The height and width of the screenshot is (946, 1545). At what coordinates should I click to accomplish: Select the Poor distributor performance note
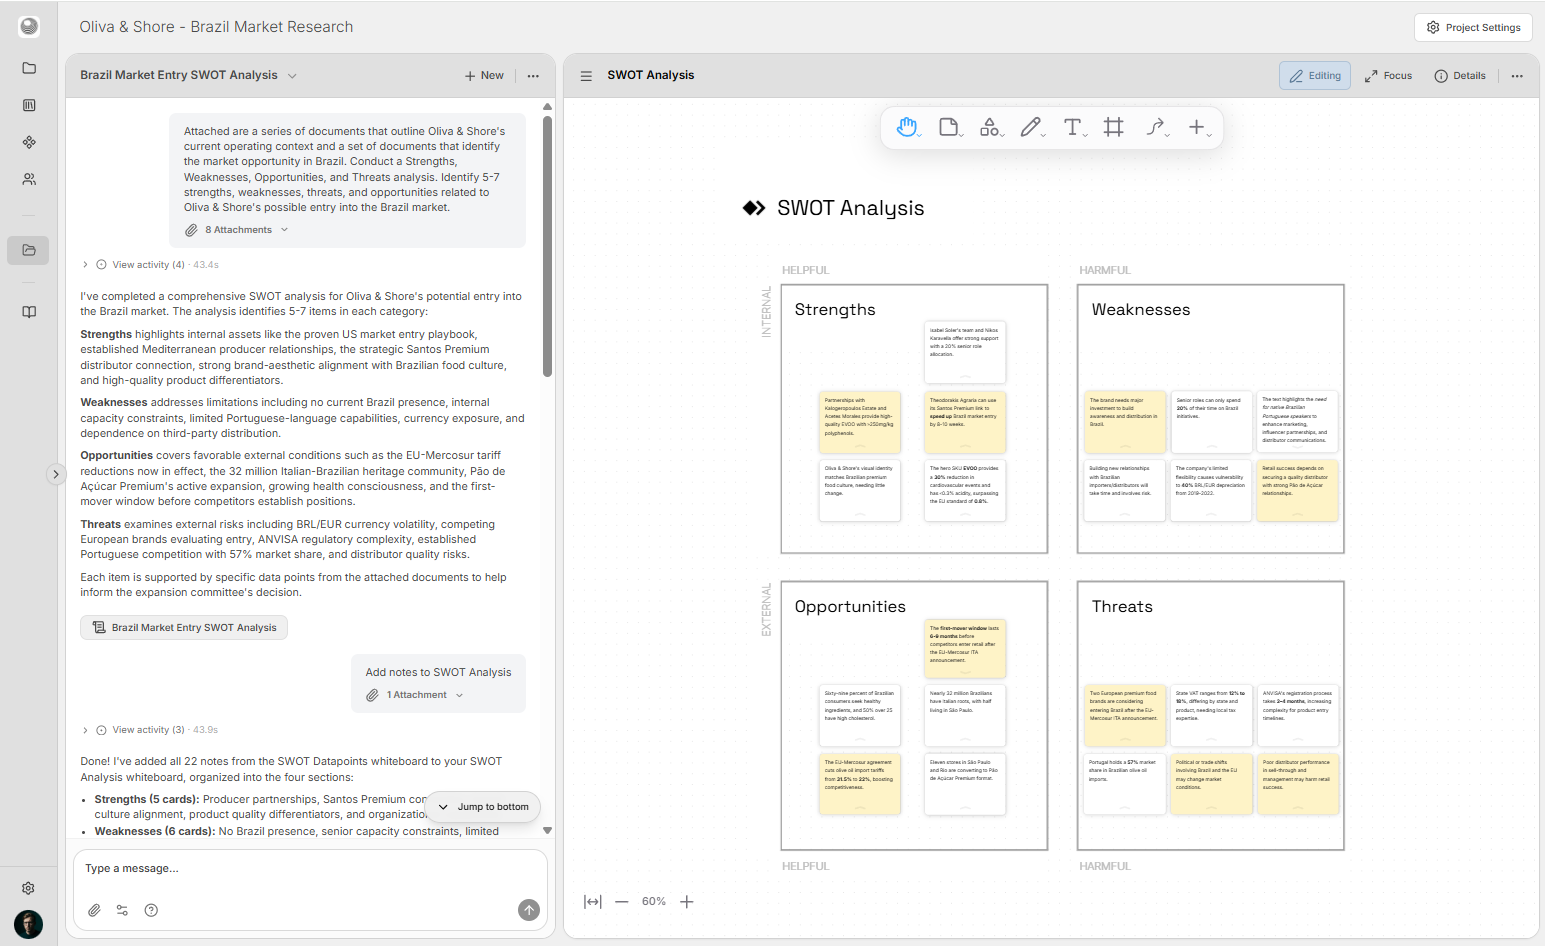(1297, 783)
